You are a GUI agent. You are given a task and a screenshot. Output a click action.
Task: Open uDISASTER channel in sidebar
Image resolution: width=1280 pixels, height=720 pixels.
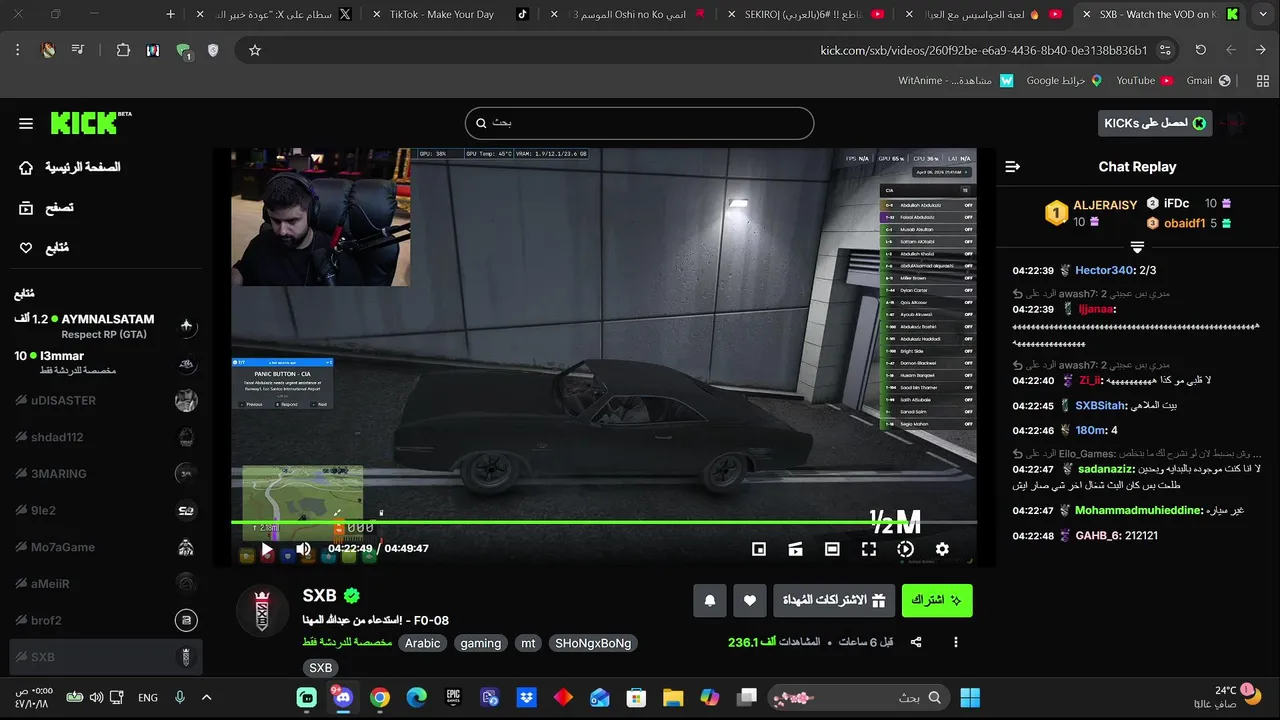tap(104, 400)
